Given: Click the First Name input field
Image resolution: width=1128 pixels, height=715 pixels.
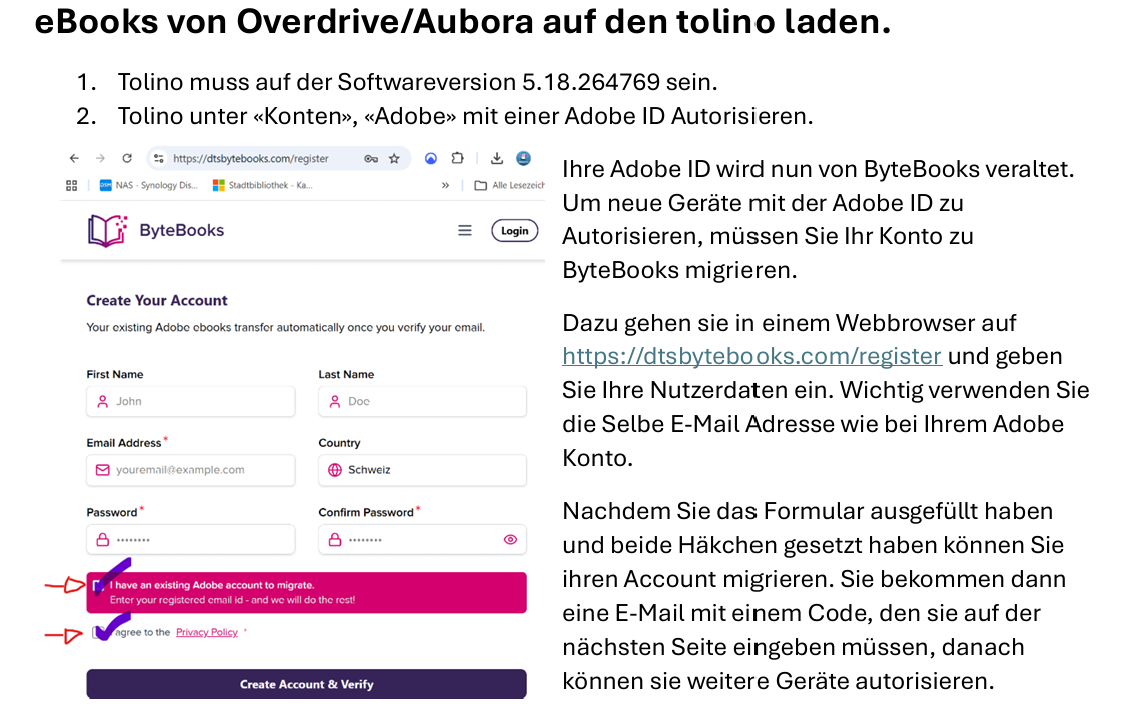Looking at the screenshot, I should click(x=191, y=401).
